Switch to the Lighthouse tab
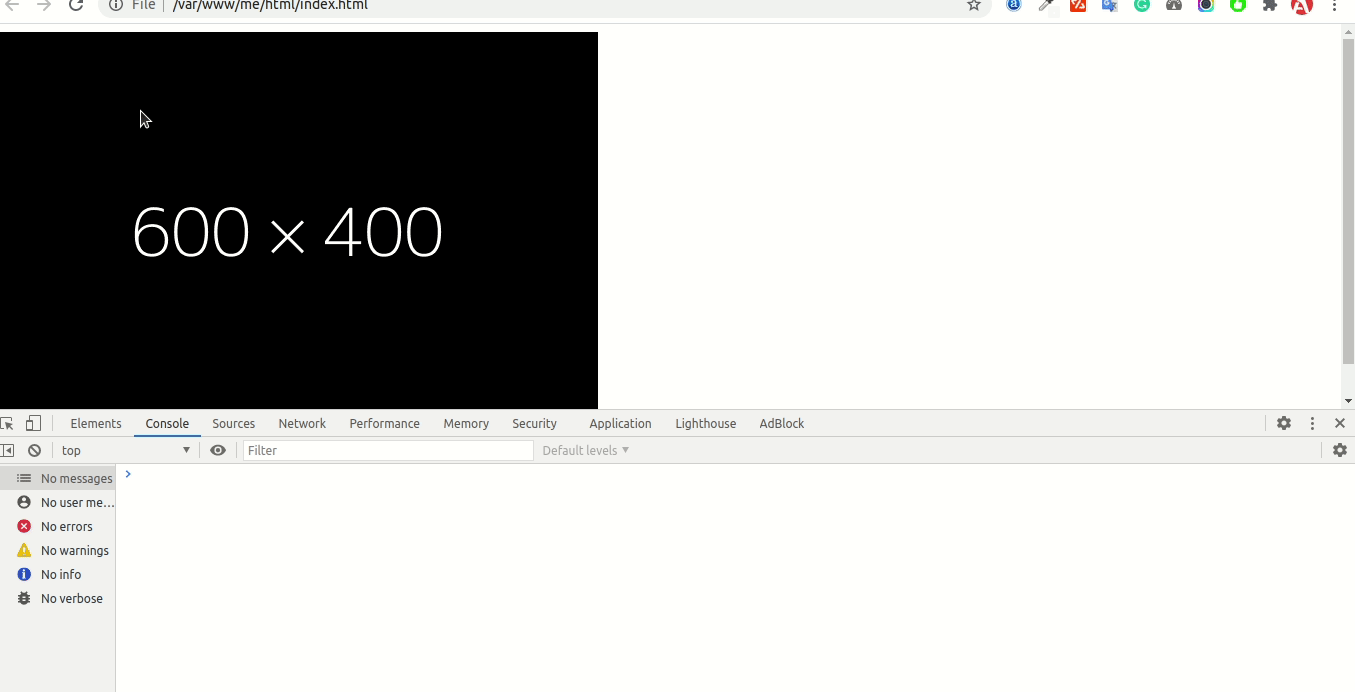1355x692 pixels. 705,423
